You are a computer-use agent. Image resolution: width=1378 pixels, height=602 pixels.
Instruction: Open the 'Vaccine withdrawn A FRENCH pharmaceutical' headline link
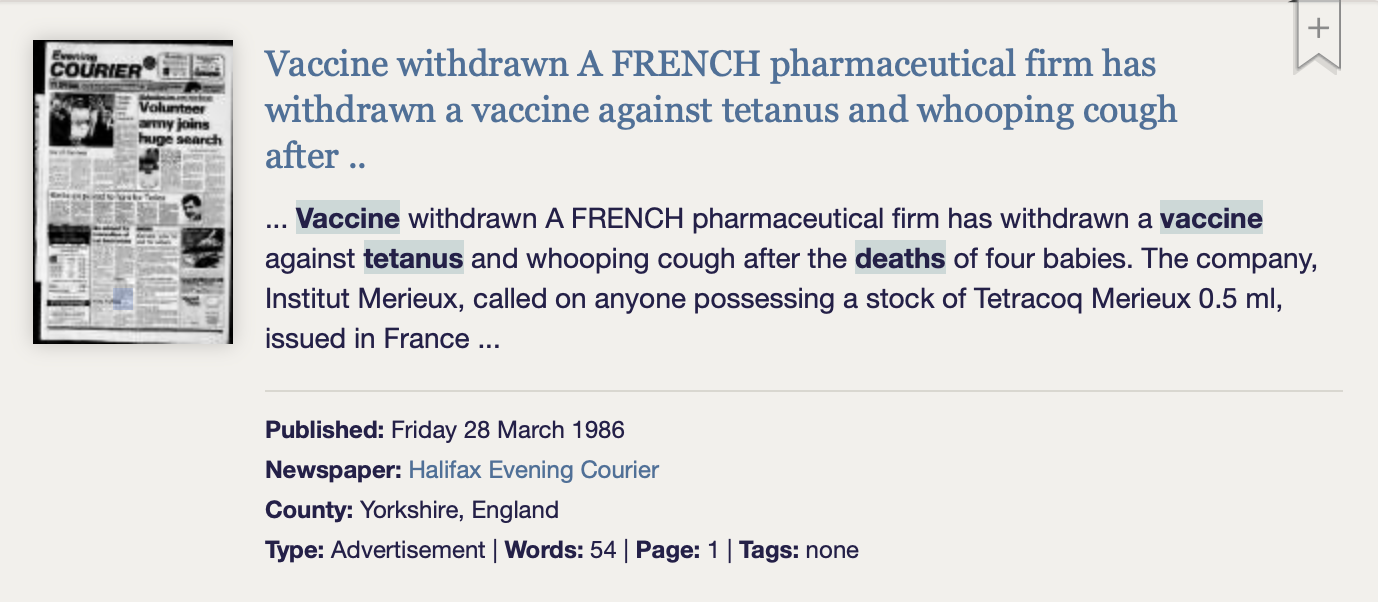click(721, 110)
